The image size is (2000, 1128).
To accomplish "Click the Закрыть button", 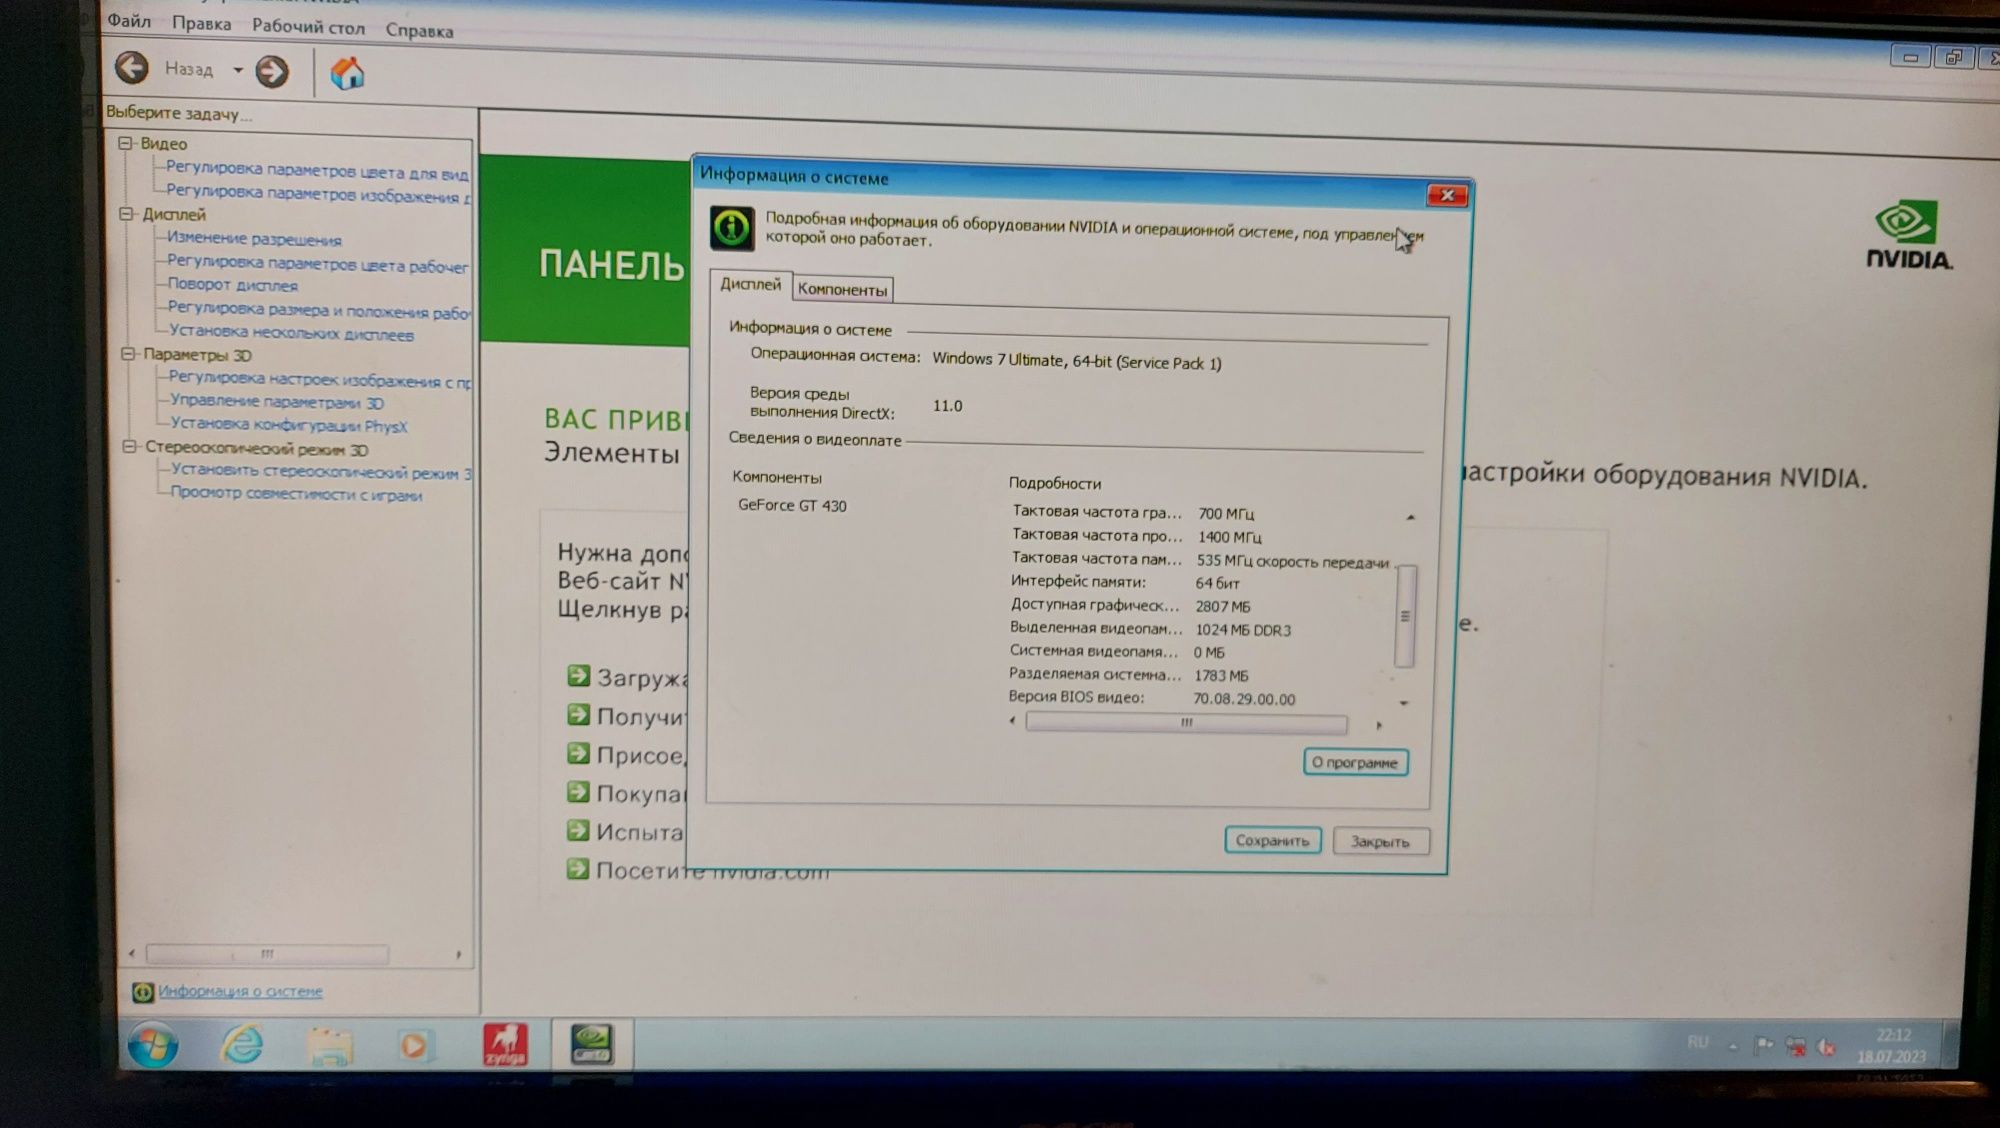I will pos(1380,842).
